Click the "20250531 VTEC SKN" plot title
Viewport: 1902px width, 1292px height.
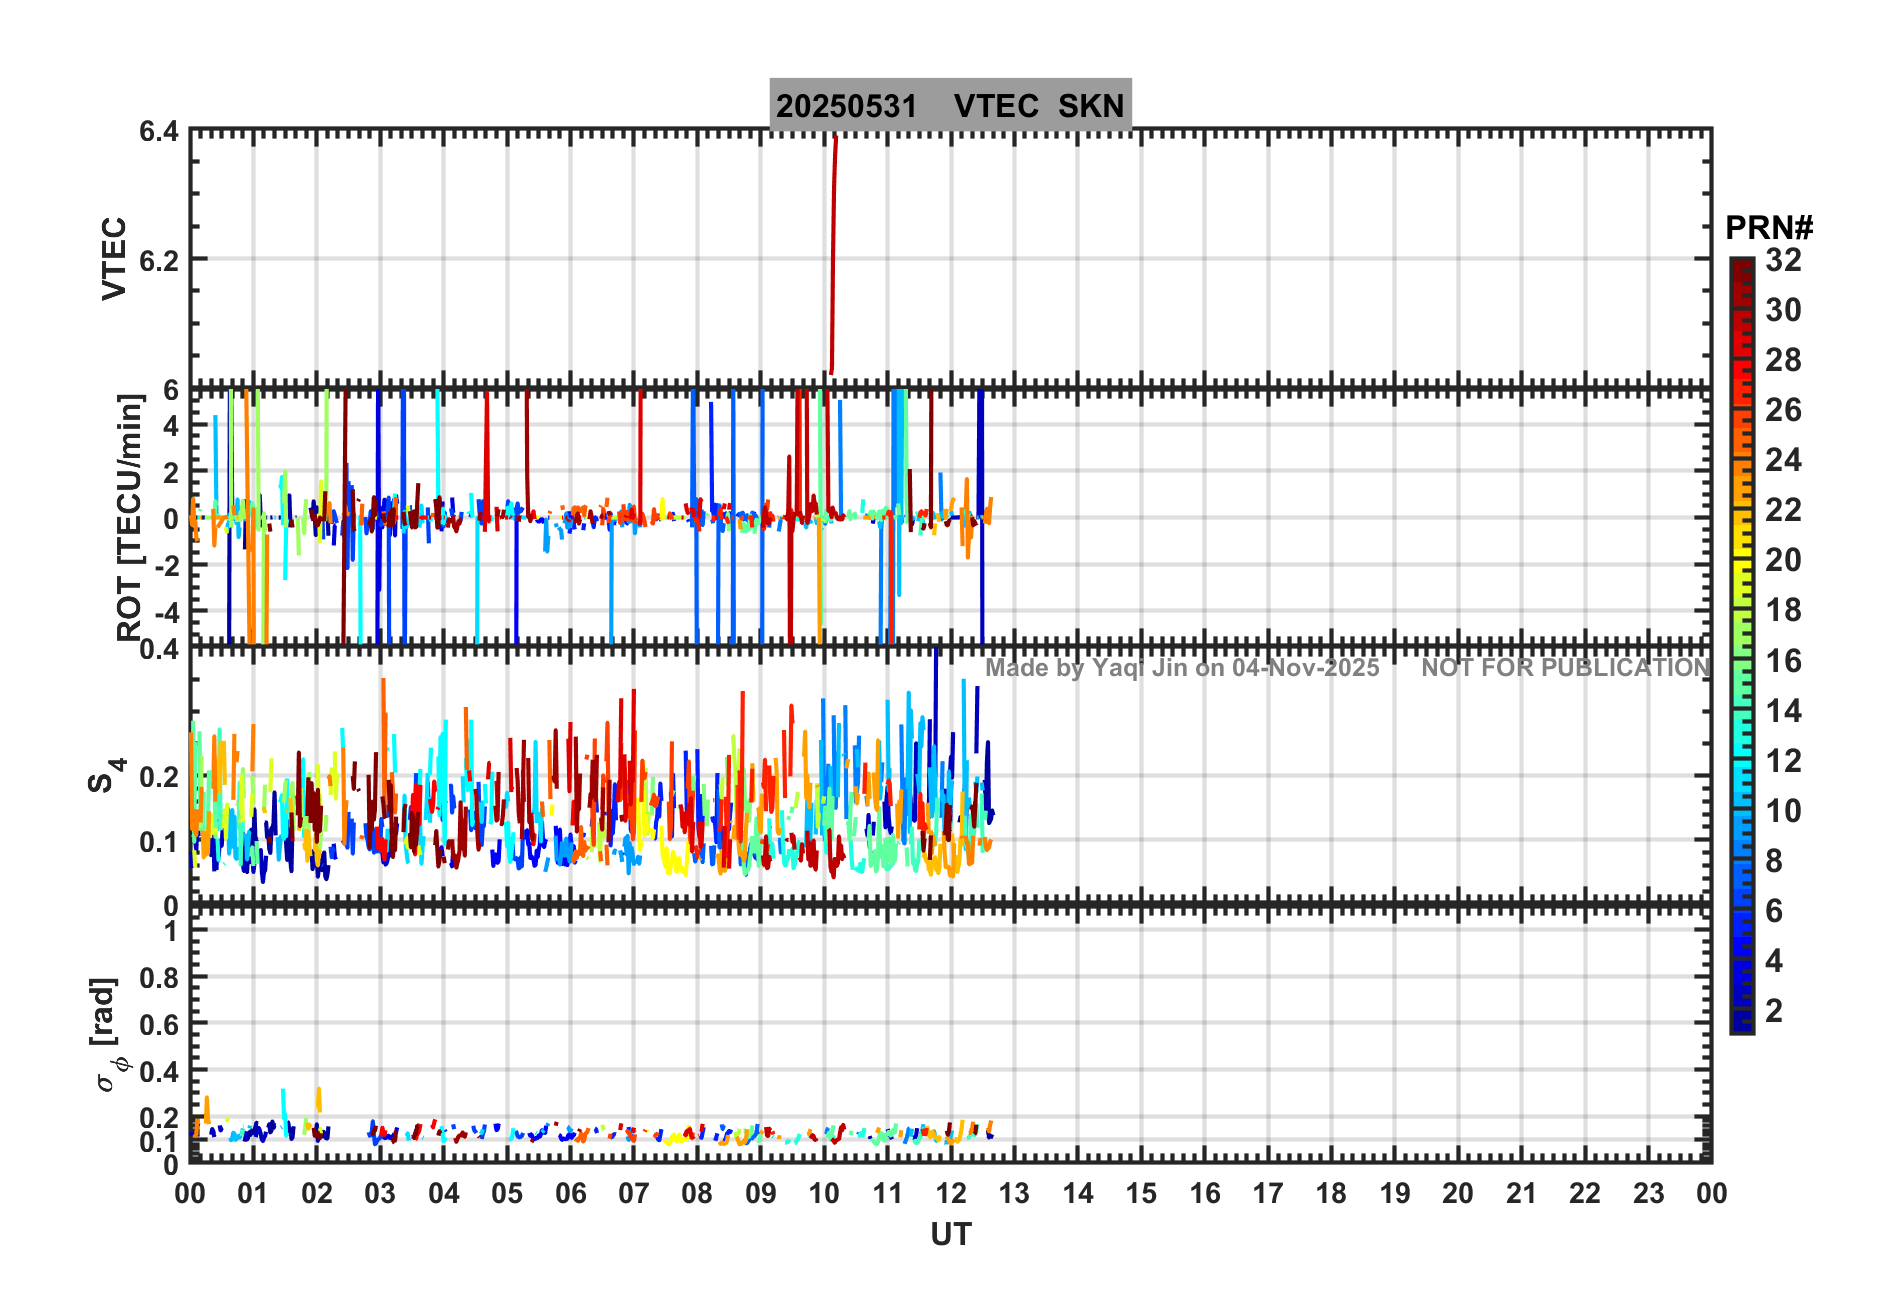point(950,106)
